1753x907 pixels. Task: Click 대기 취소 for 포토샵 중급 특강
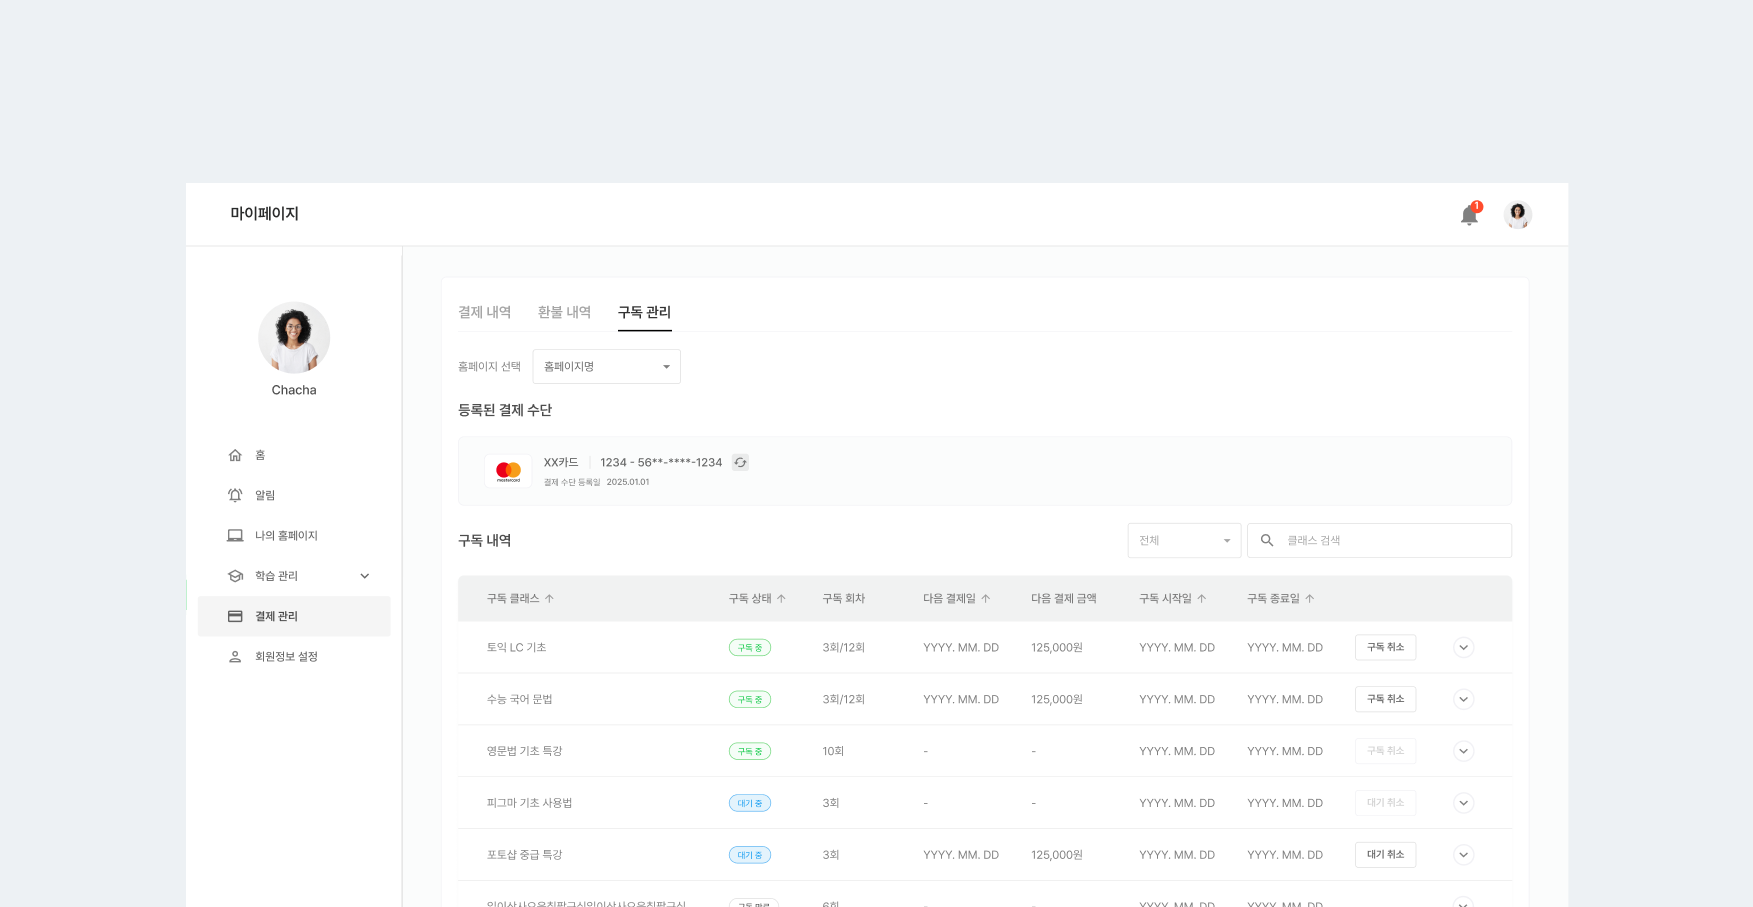1385,855
